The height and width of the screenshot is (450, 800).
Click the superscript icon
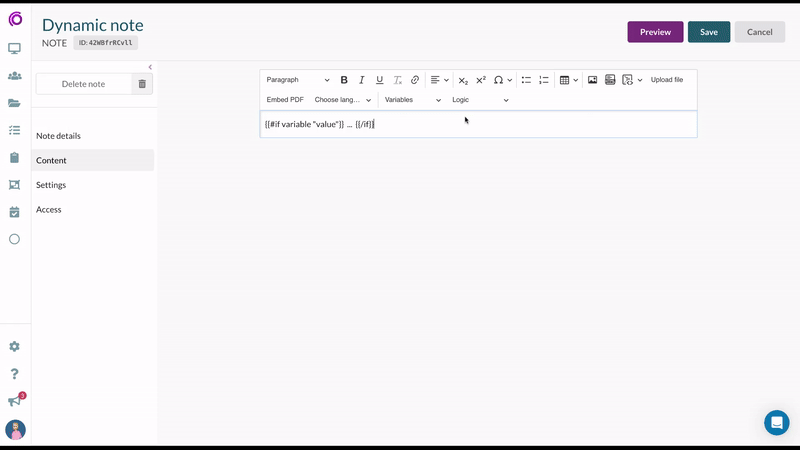tap(481, 80)
